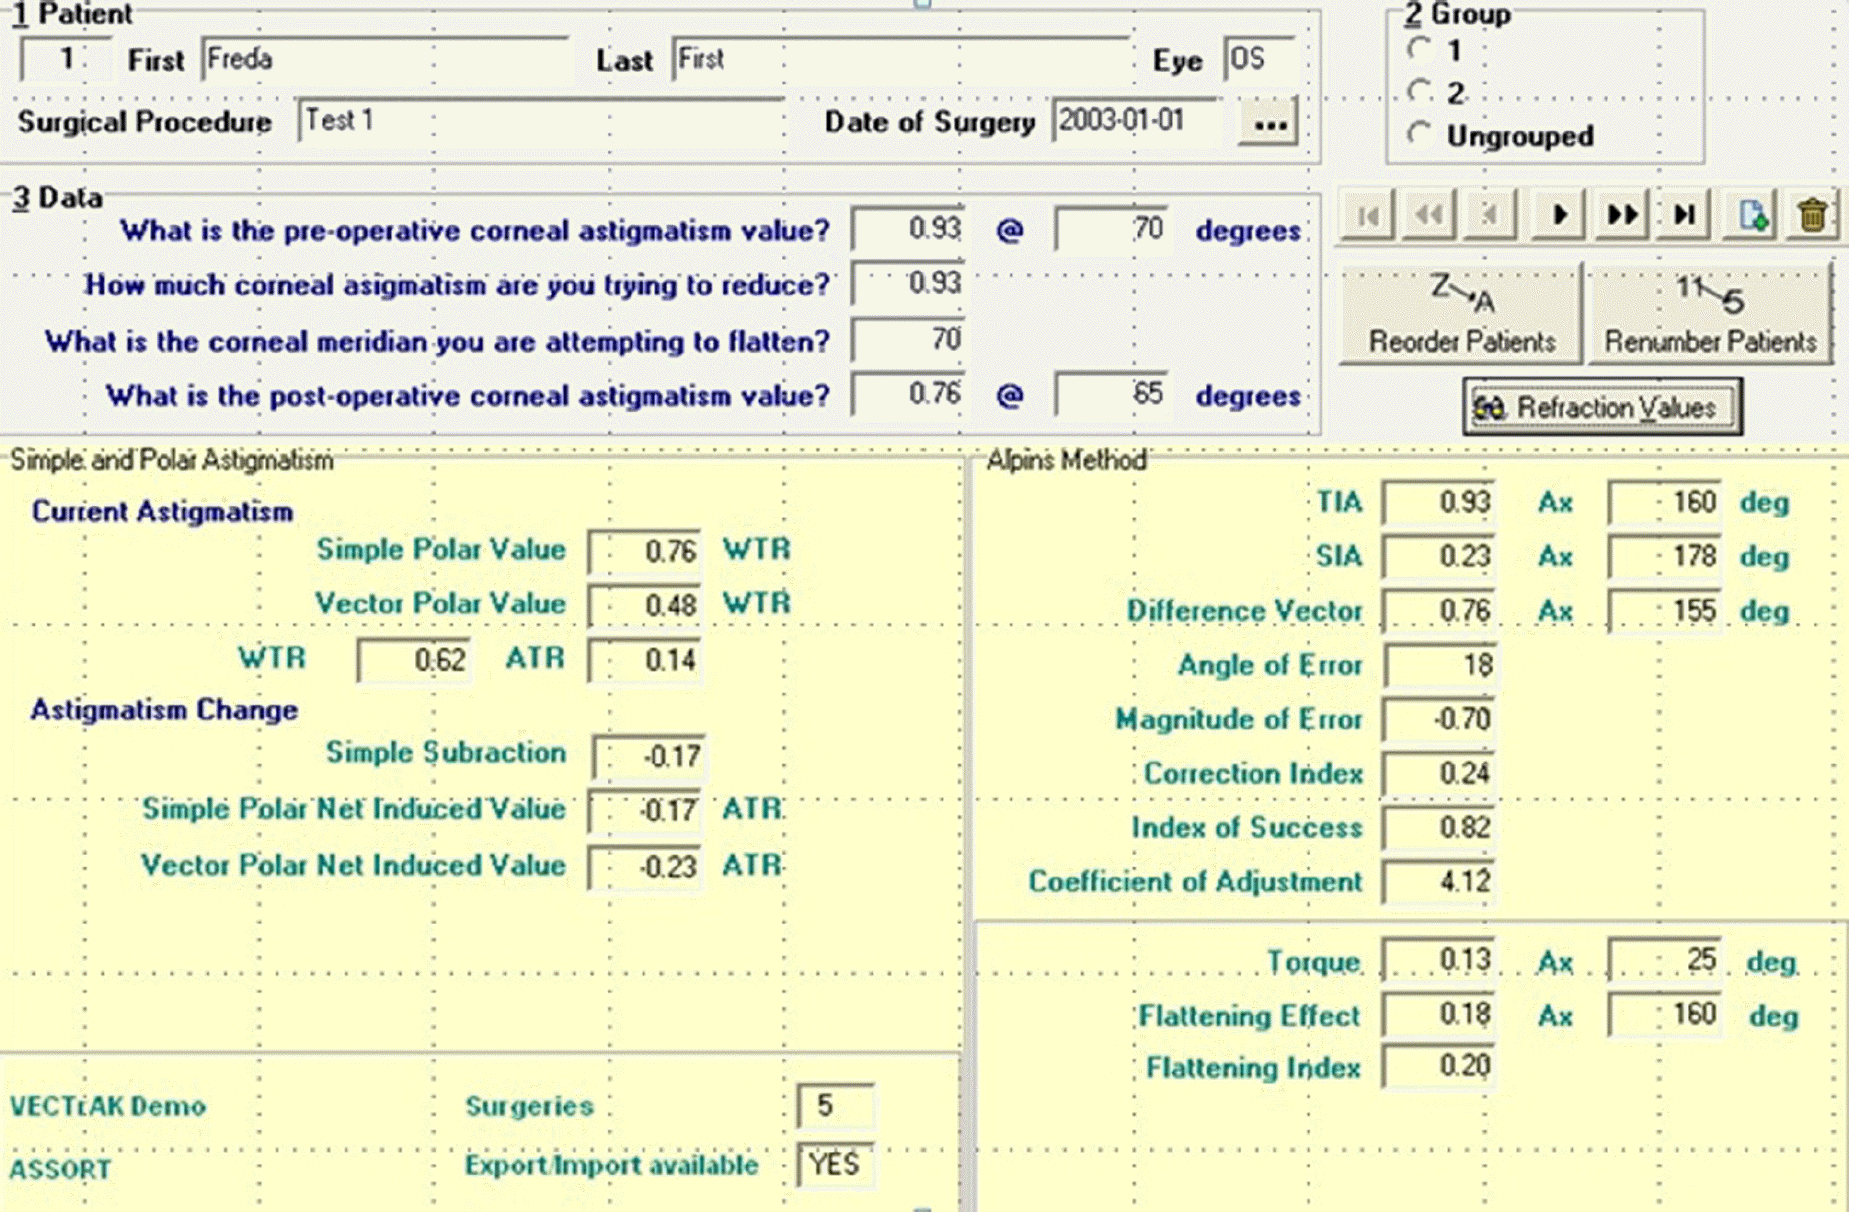Image resolution: width=1849 pixels, height=1212 pixels.
Task: Click the ATR value 0.14
Action: [x=645, y=660]
